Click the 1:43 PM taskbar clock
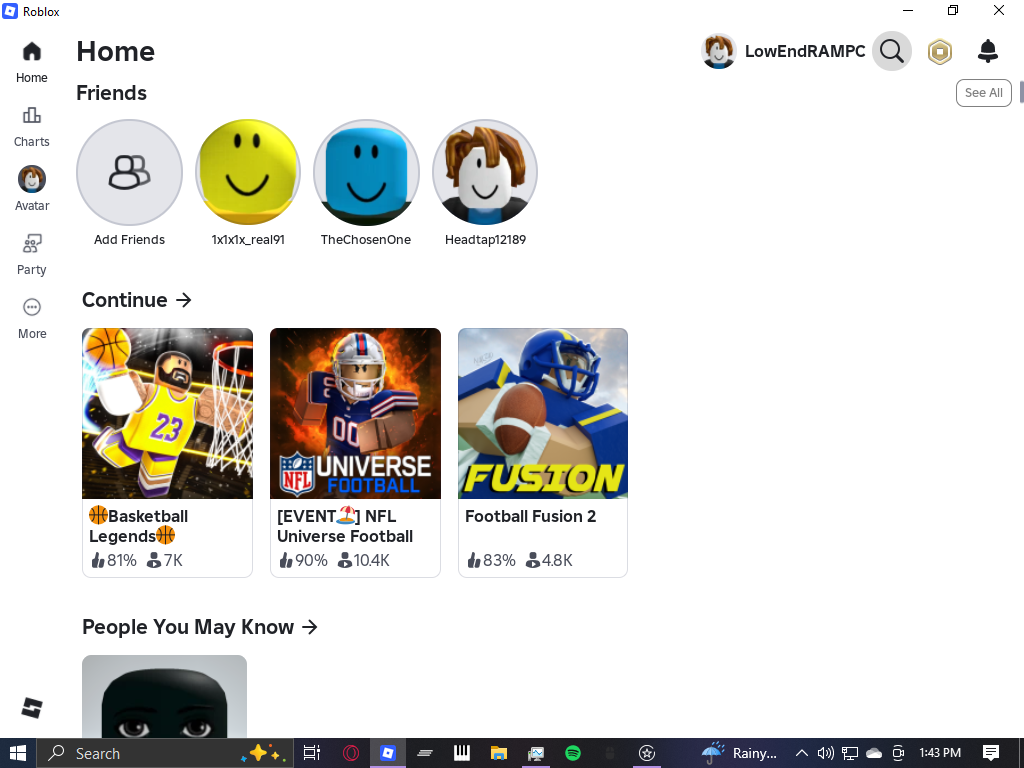Image resolution: width=1024 pixels, height=768 pixels. pos(940,753)
